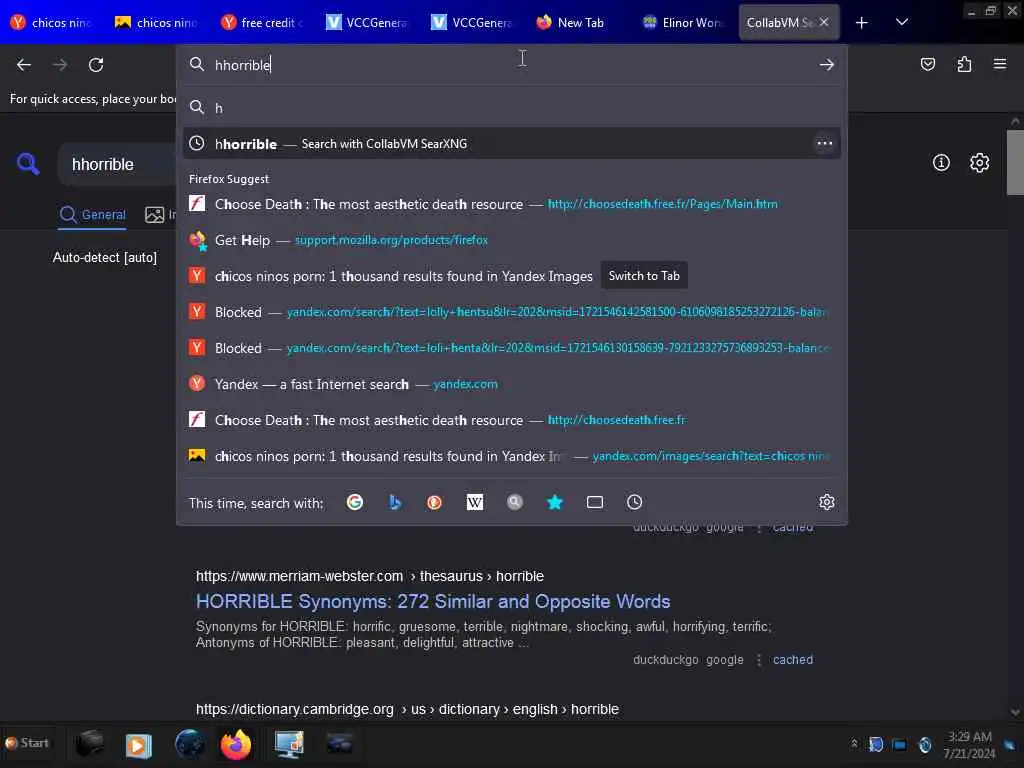
Task: Switch to the first VCCGenerator tab
Action: 366,22
